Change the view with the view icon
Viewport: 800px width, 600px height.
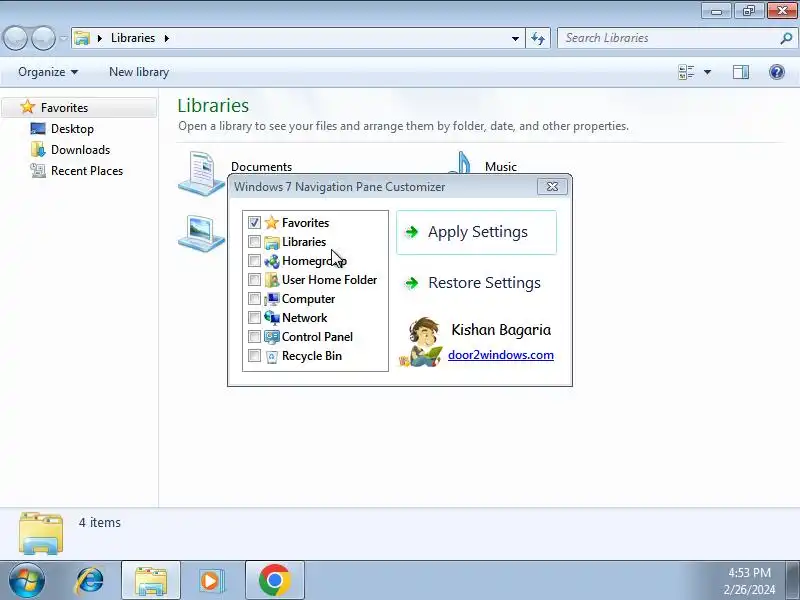tap(686, 72)
